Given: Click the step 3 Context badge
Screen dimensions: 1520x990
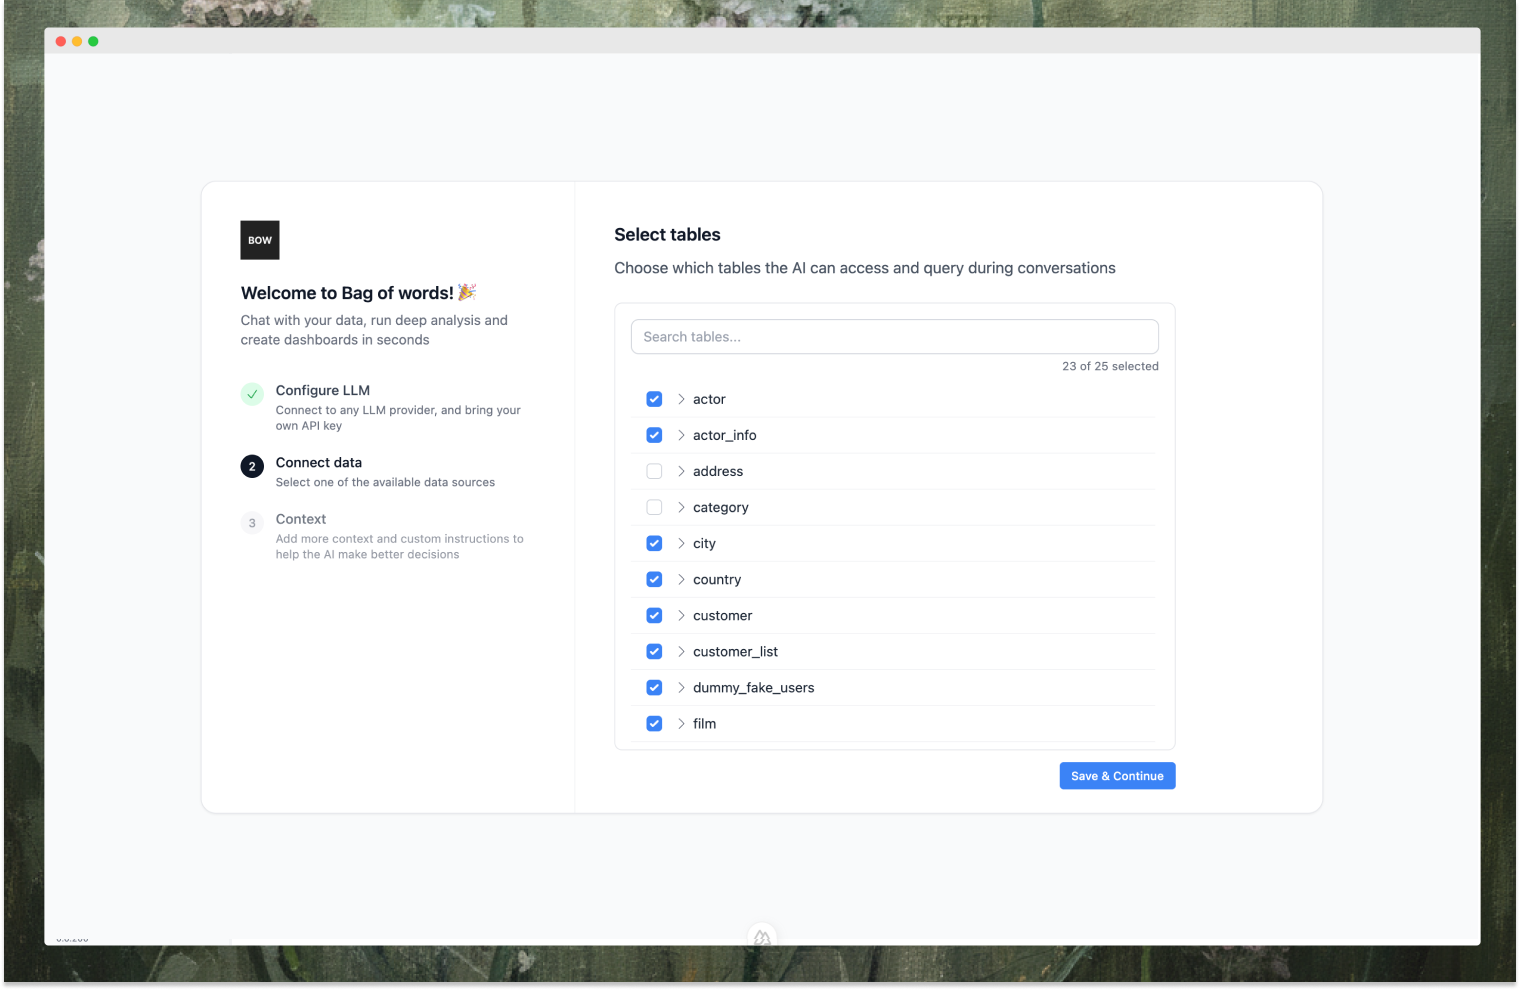Looking at the screenshot, I should pyautogui.click(x=252, y=523).
